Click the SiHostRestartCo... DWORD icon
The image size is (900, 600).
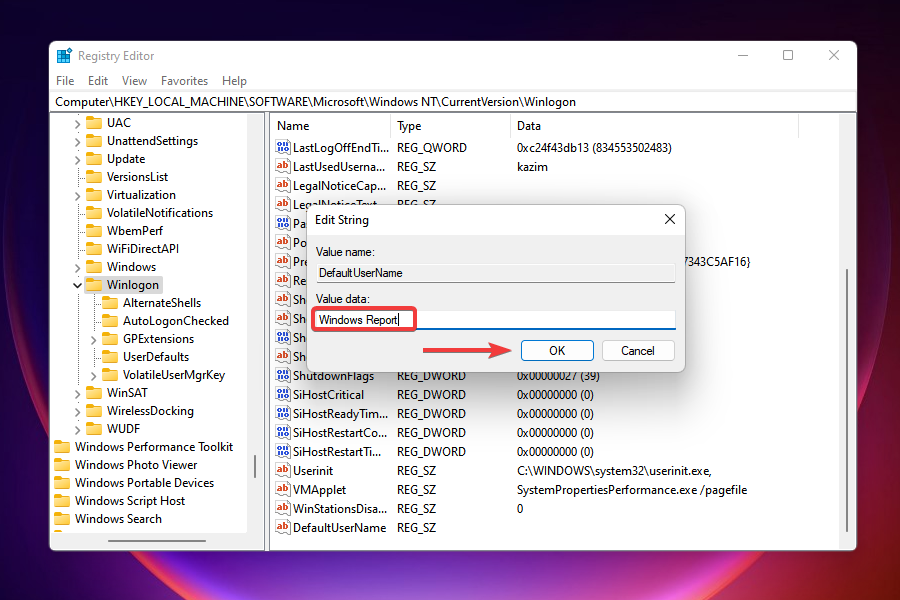click(x=282, y=432)
